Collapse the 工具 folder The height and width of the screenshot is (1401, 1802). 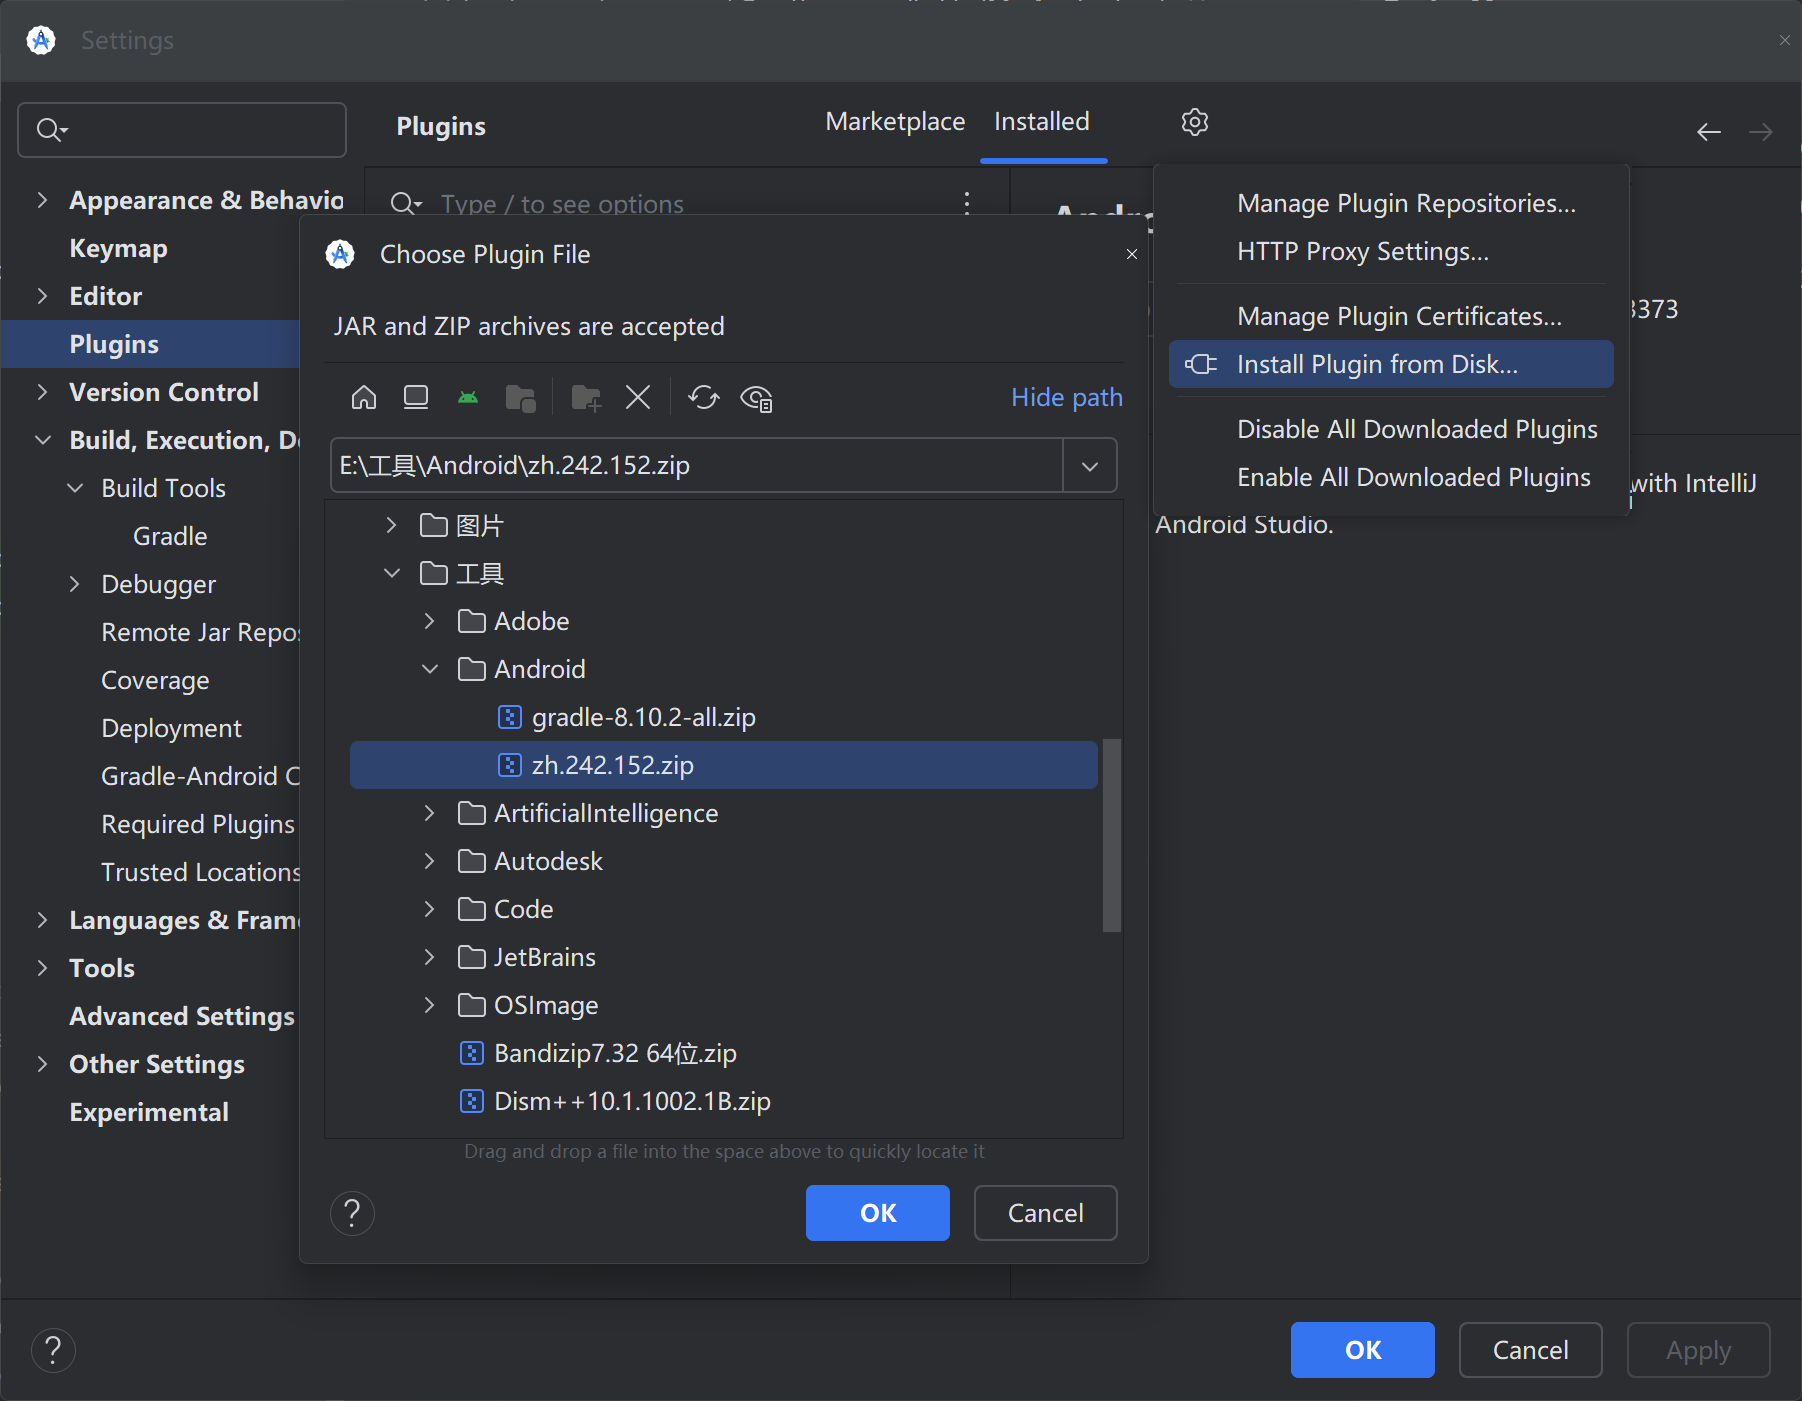pos(392,573)
